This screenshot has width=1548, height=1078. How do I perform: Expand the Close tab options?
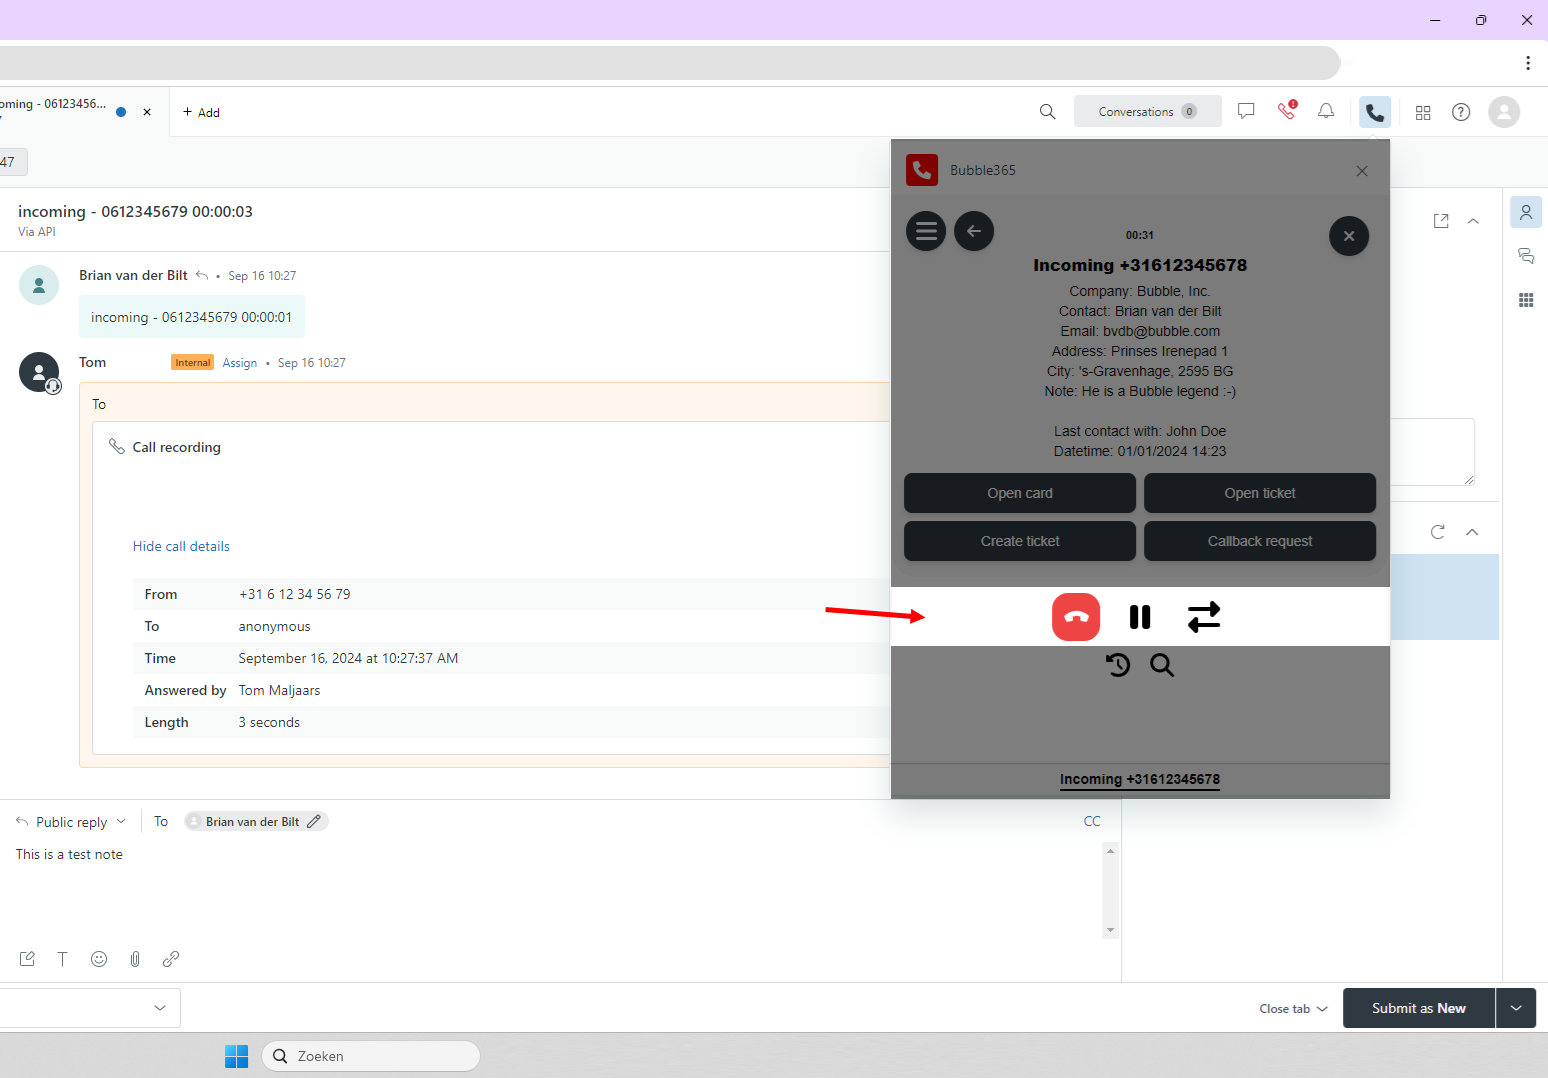coord(1293,1009)
